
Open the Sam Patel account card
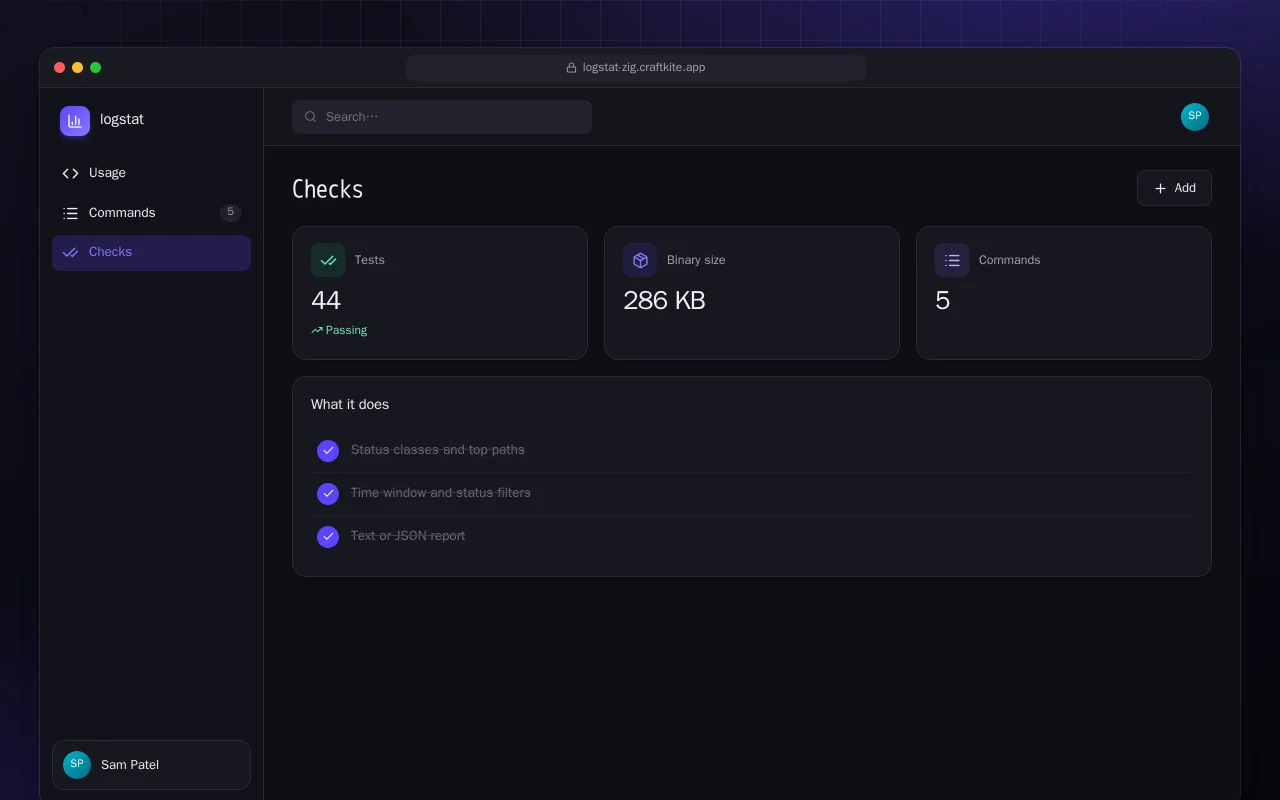point(151,765)
